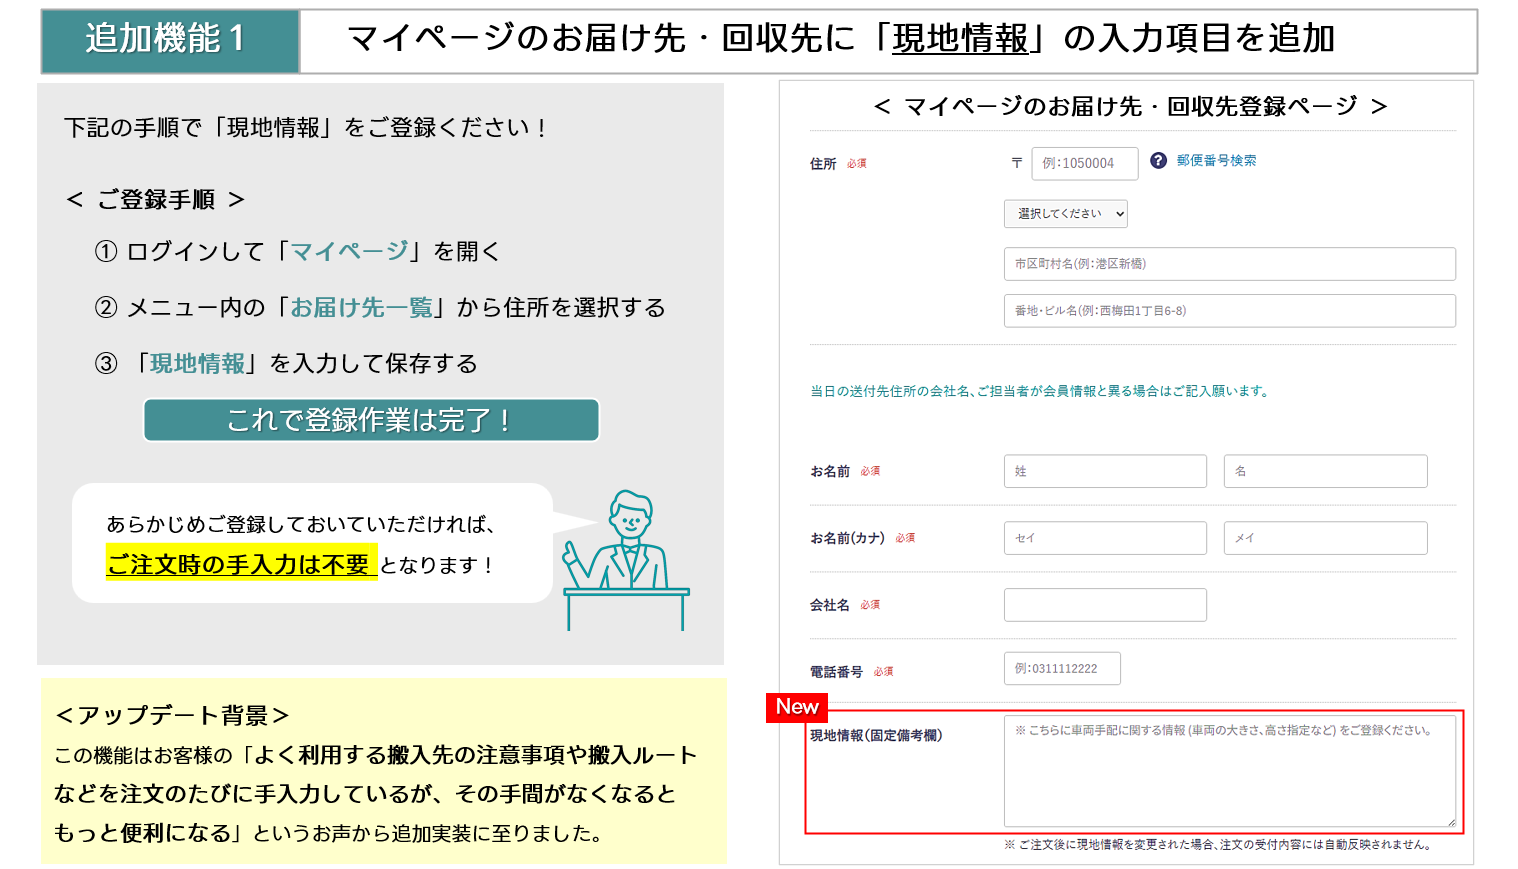The width and height of the screenshot is (1518, 869).
Task: Click the 〒 postal mark symbol
Action: [x=1016, y=163]
